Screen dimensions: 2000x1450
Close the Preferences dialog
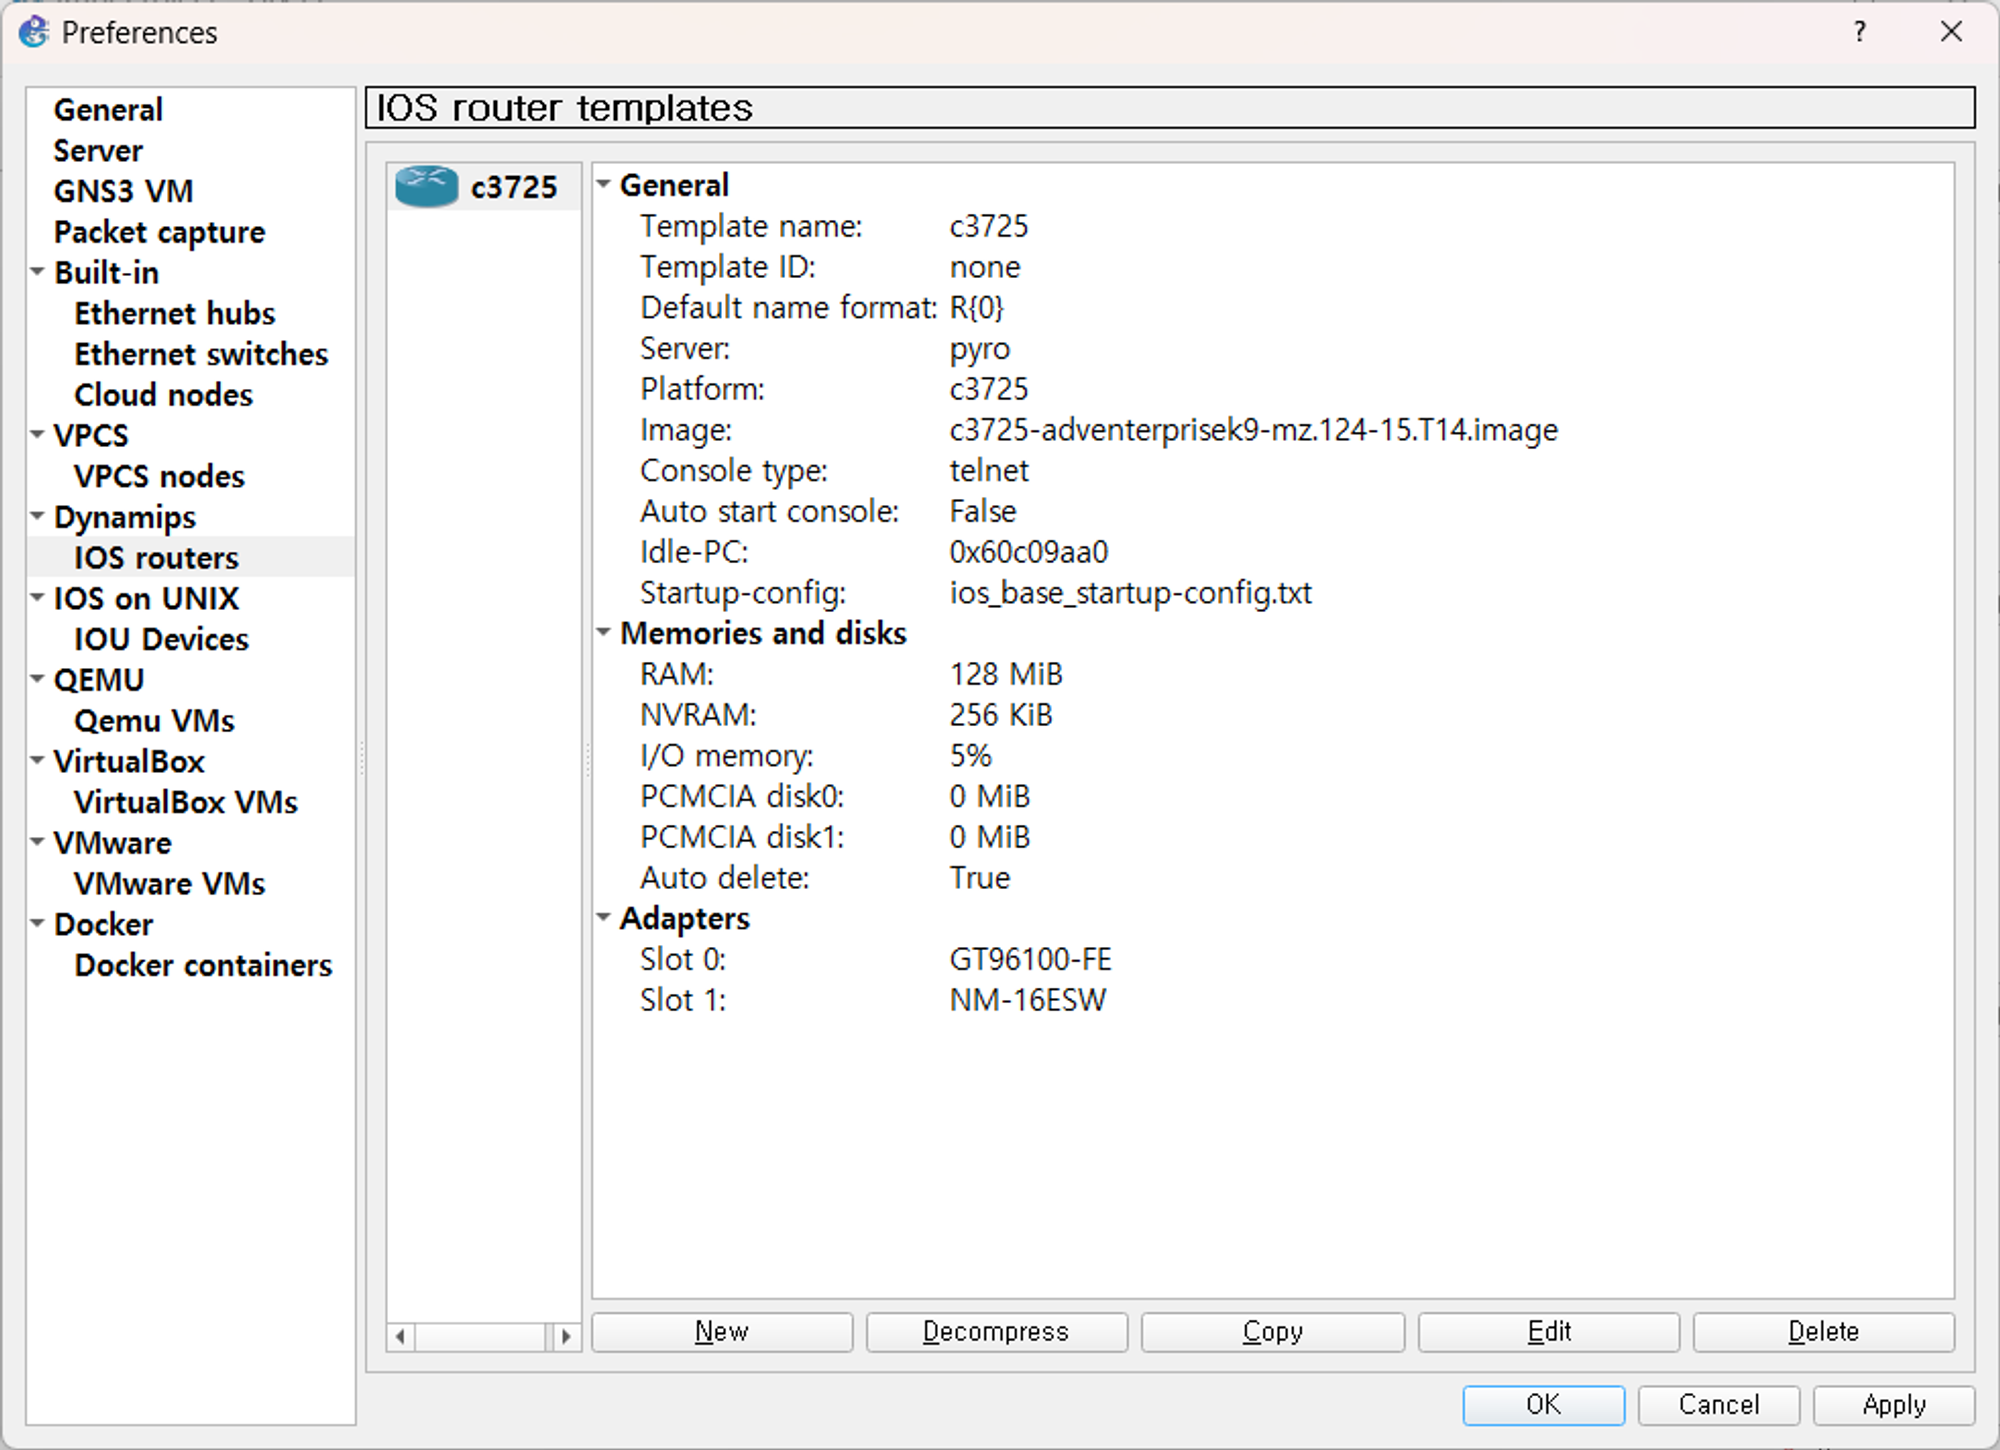click(x=1951, y=32)
